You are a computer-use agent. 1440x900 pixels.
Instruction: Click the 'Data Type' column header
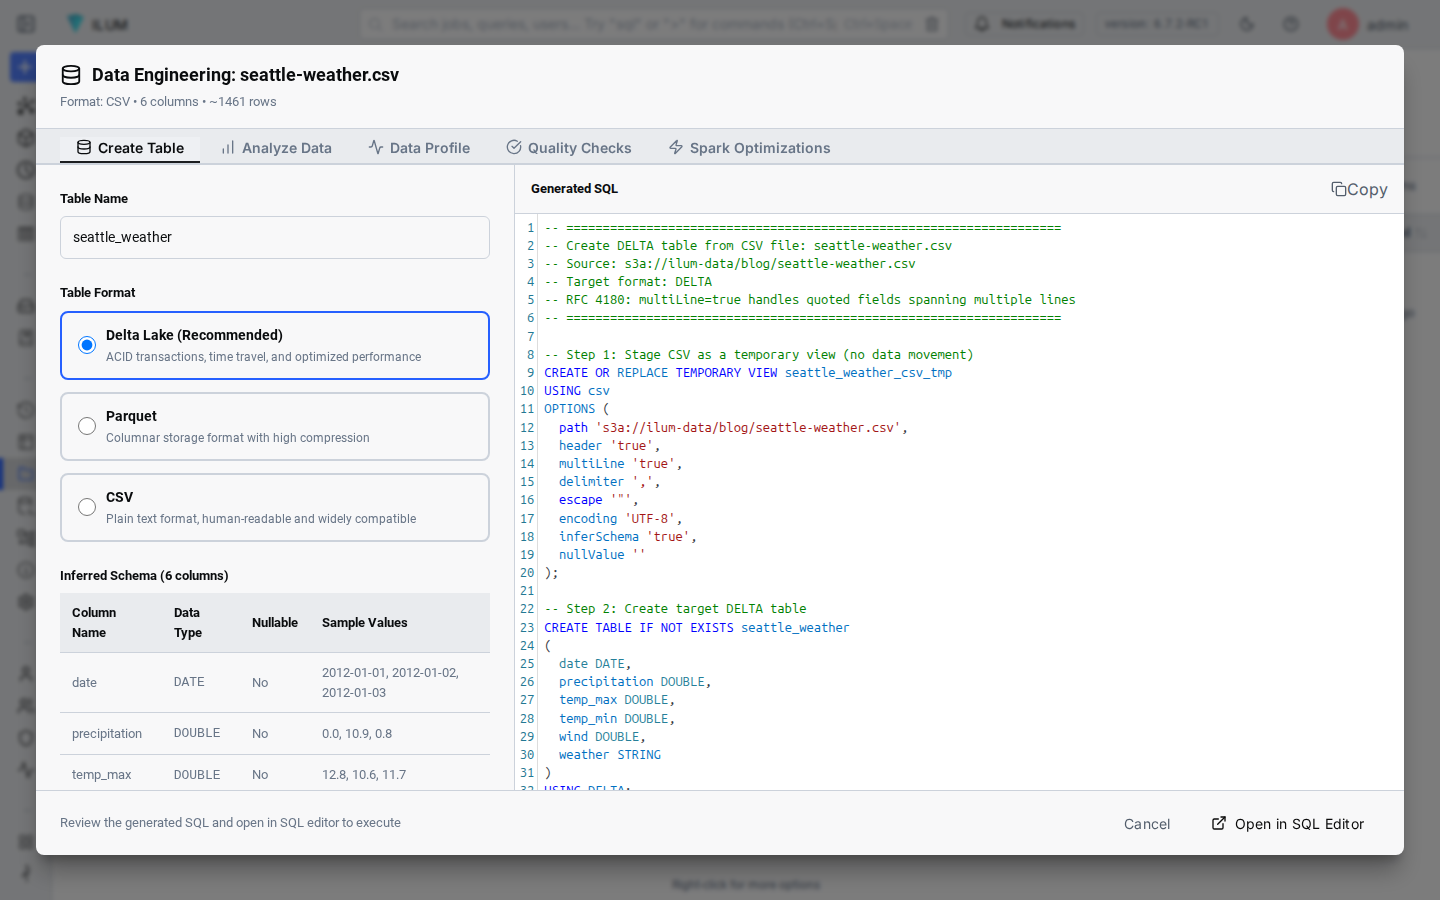point(188,623)
